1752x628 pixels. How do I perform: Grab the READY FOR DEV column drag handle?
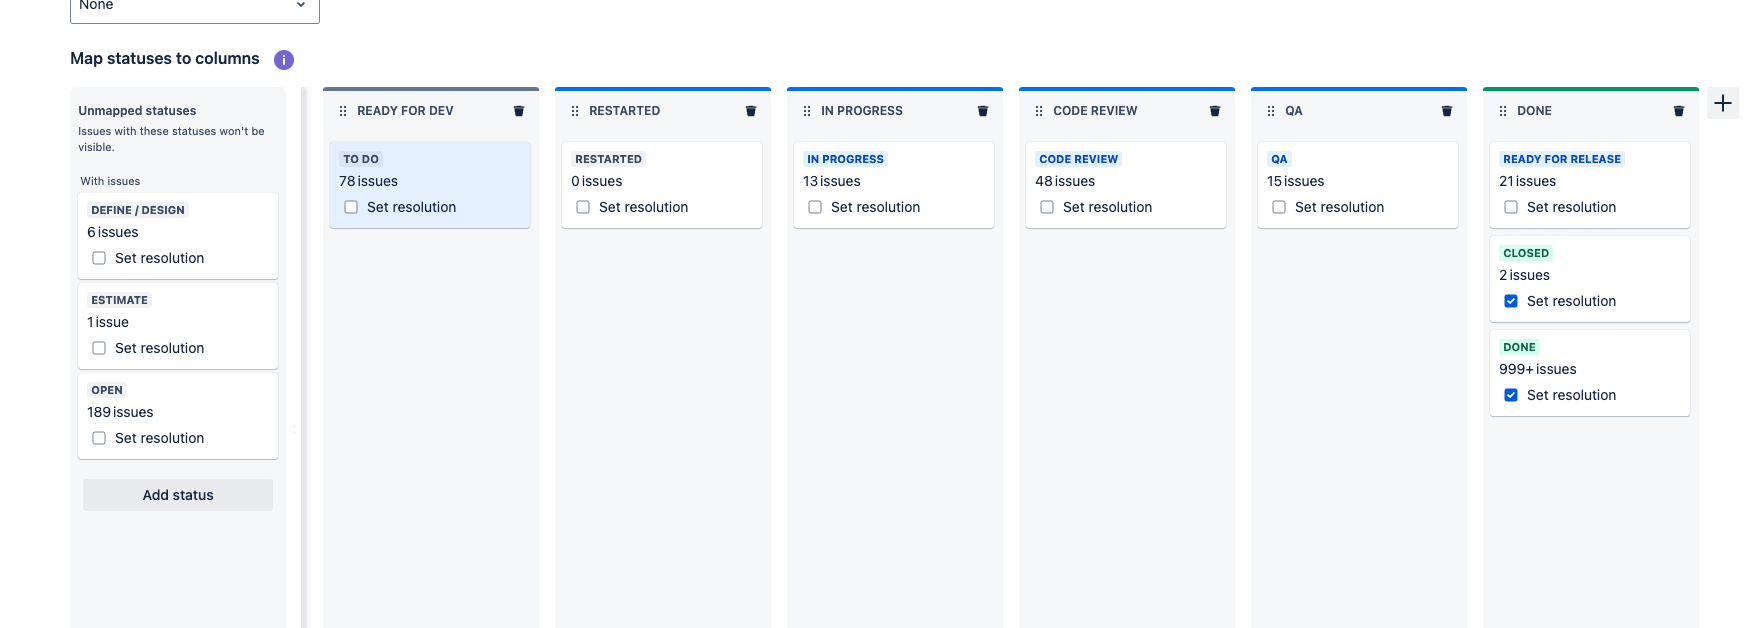(343, 111)
